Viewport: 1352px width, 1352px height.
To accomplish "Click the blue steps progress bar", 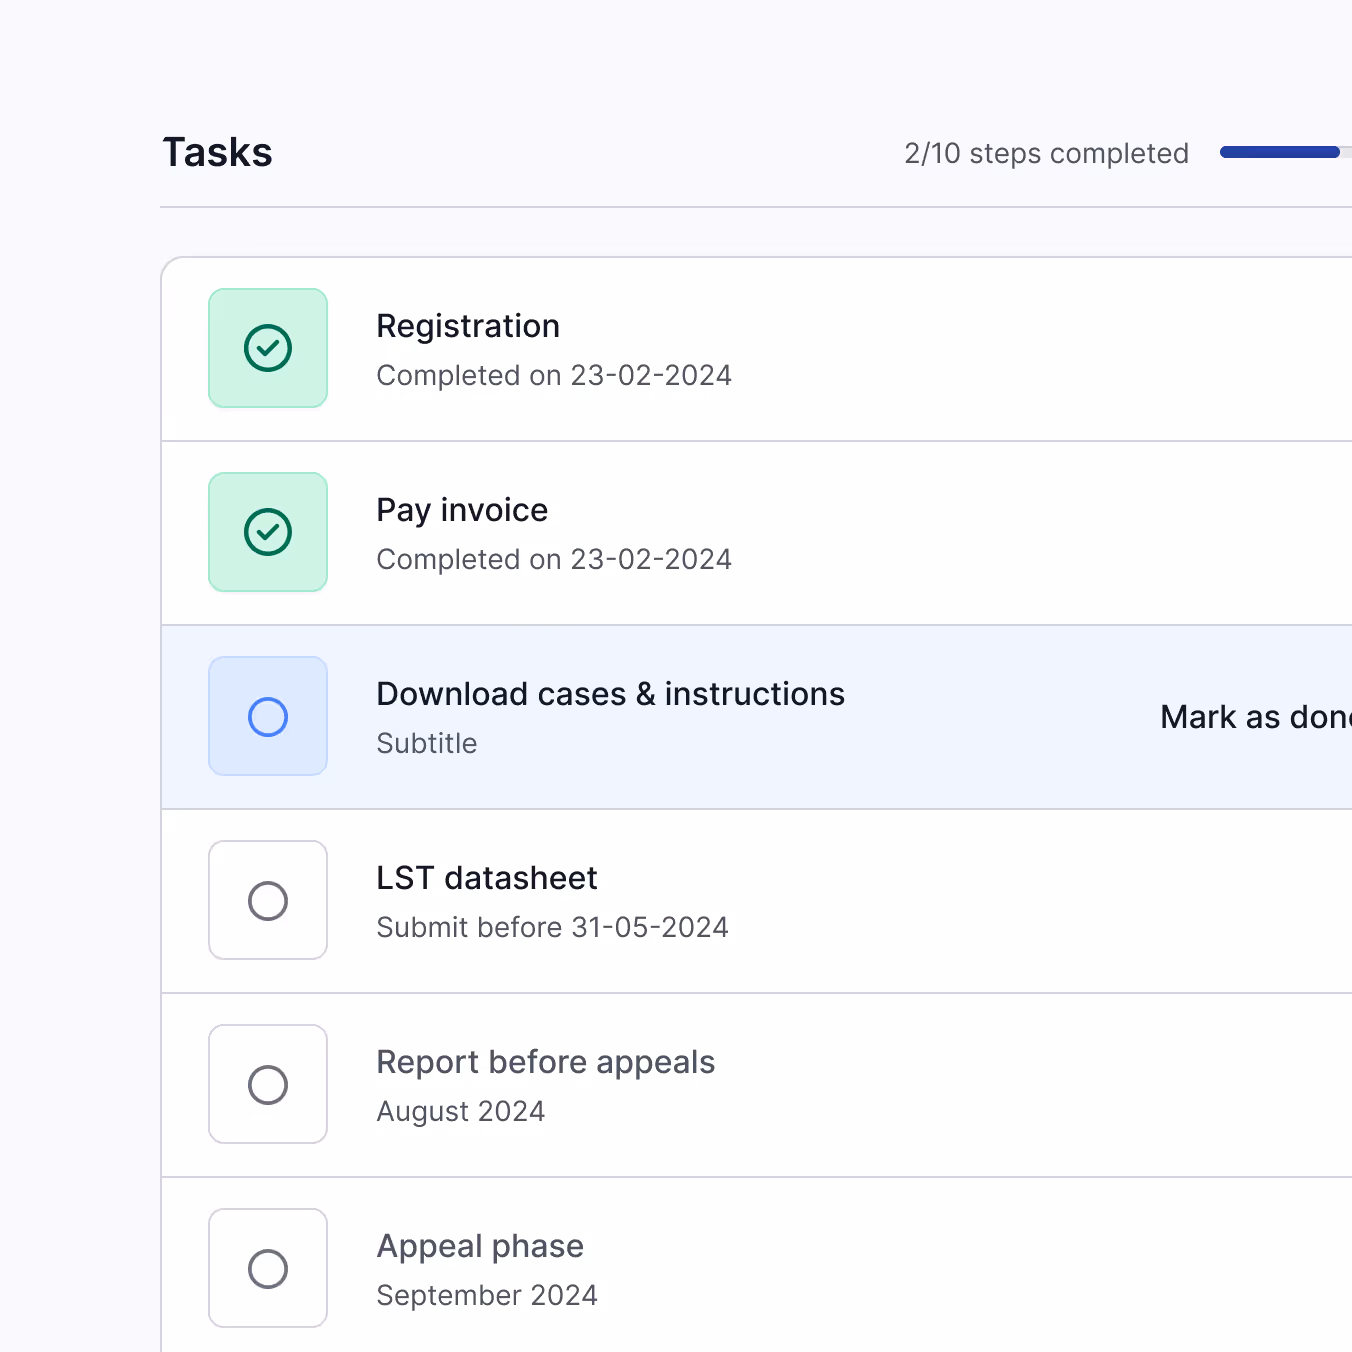I will 1280,152.
